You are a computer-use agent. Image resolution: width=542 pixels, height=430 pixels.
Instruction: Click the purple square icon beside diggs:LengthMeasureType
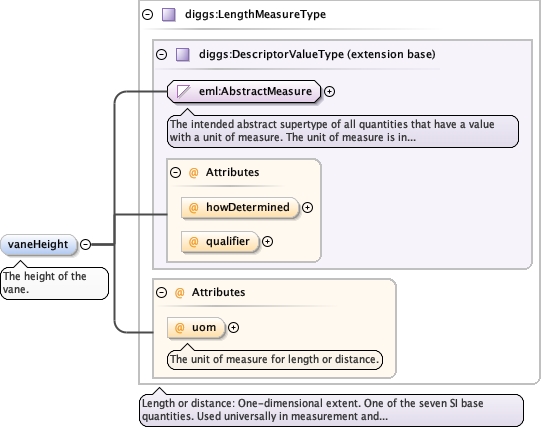pos(169,15)
